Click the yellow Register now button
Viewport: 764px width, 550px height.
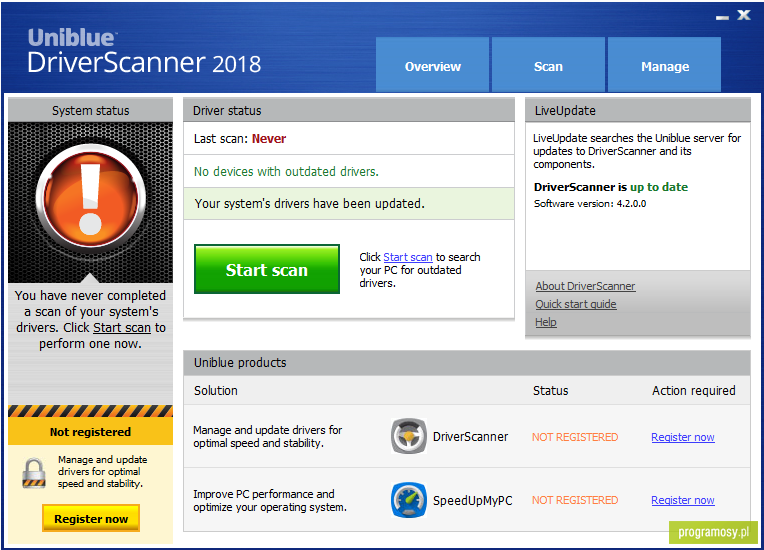click(x=91, y=518)
